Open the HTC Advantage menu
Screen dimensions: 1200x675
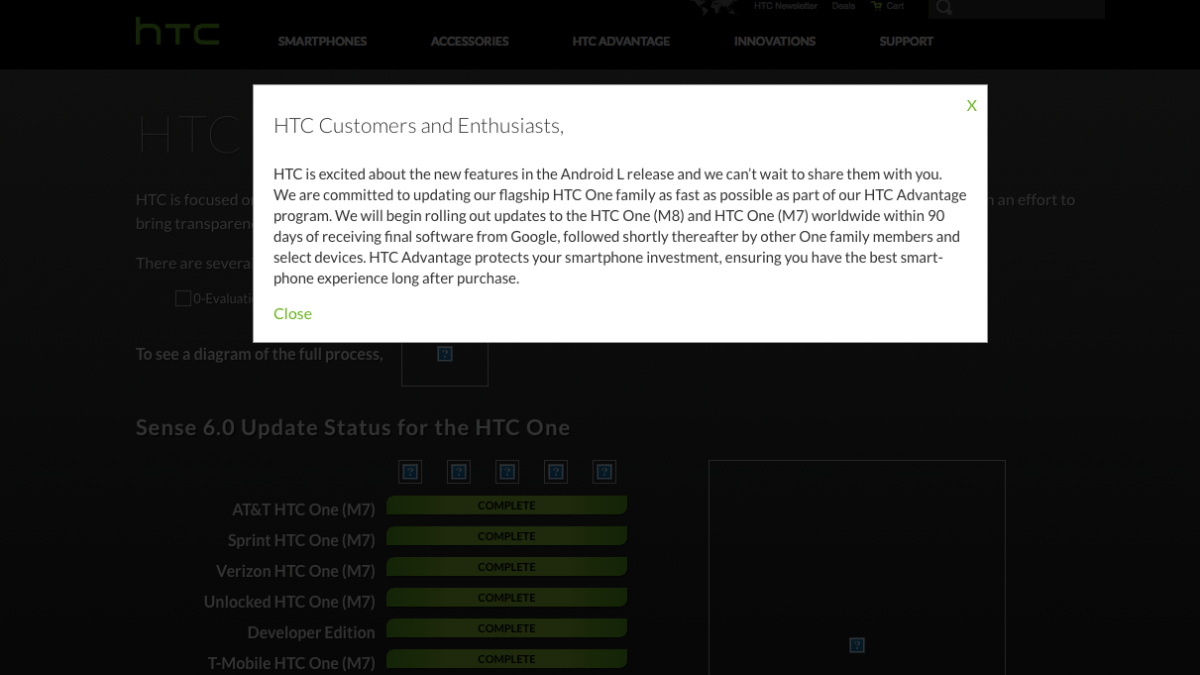click(x=621, y=41)
